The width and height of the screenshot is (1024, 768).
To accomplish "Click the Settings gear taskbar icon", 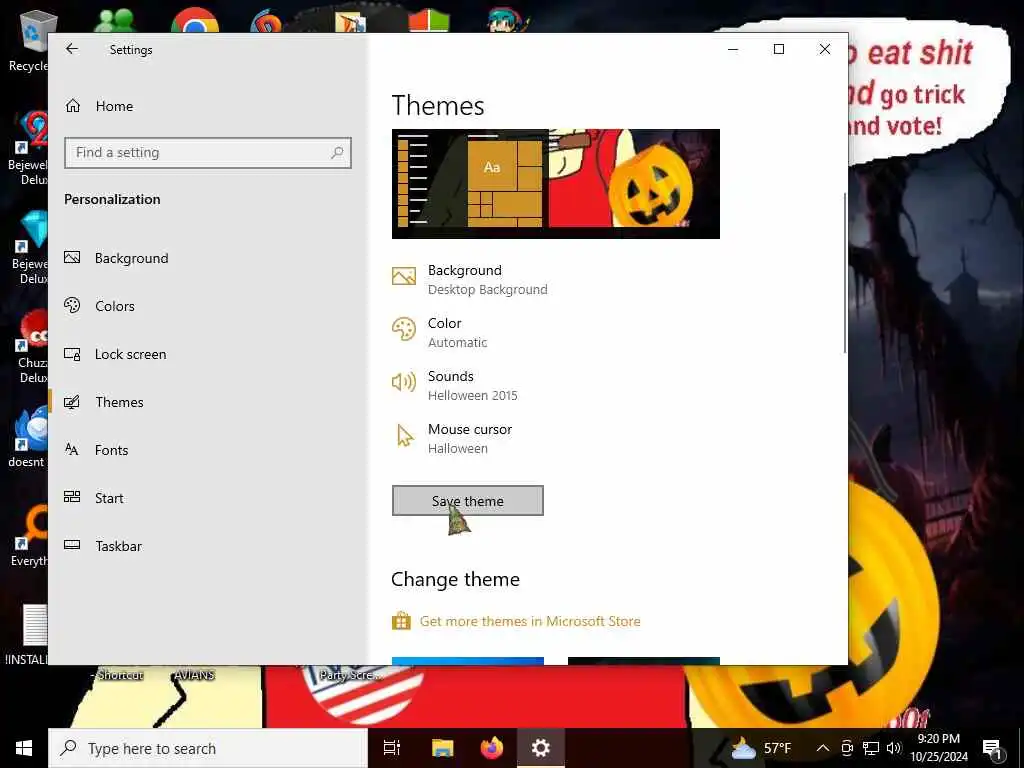I will [541, 748].
